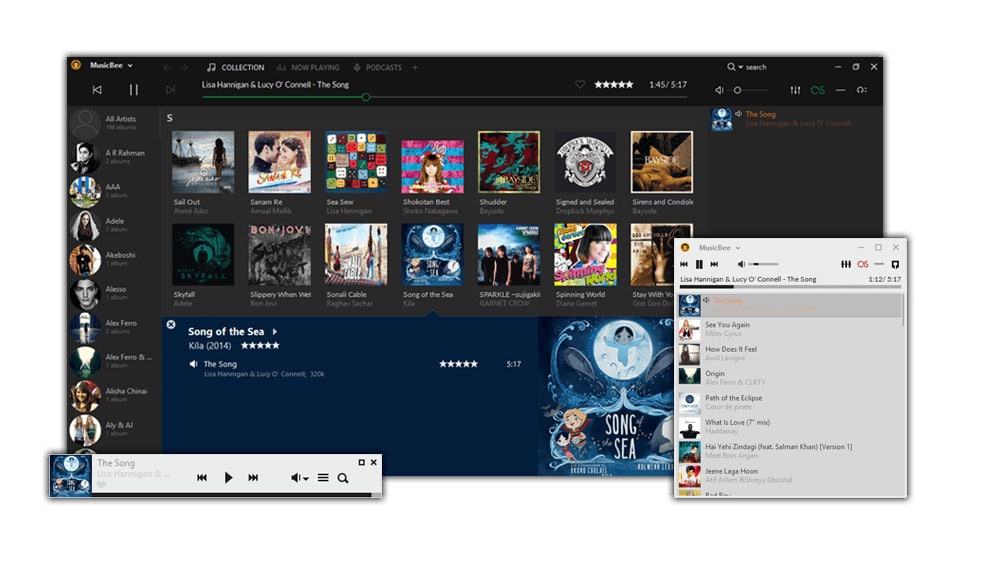This screenshot has height=562, width=1000.
Task: Expand the Song of the Sea title arrow
Action: coord(275,332)
